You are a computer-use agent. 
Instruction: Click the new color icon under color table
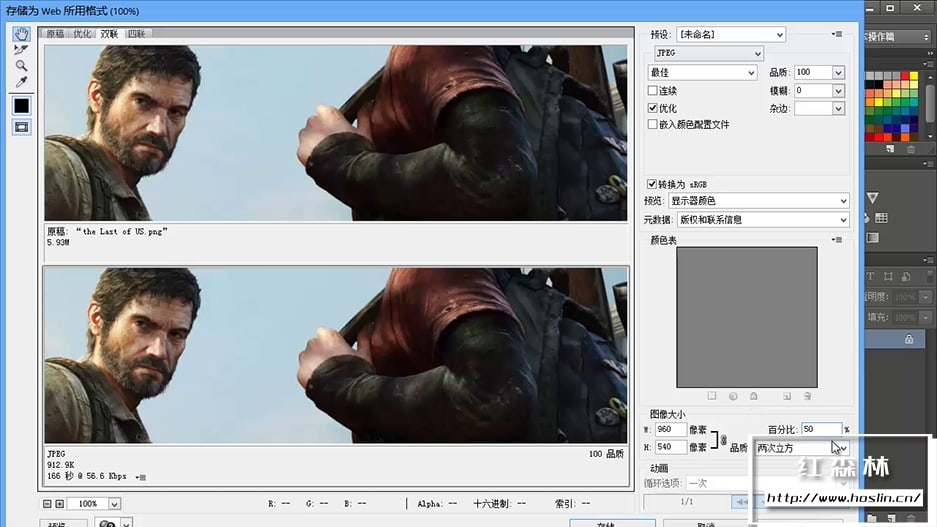pyautogui.click(x=787, y=396)
